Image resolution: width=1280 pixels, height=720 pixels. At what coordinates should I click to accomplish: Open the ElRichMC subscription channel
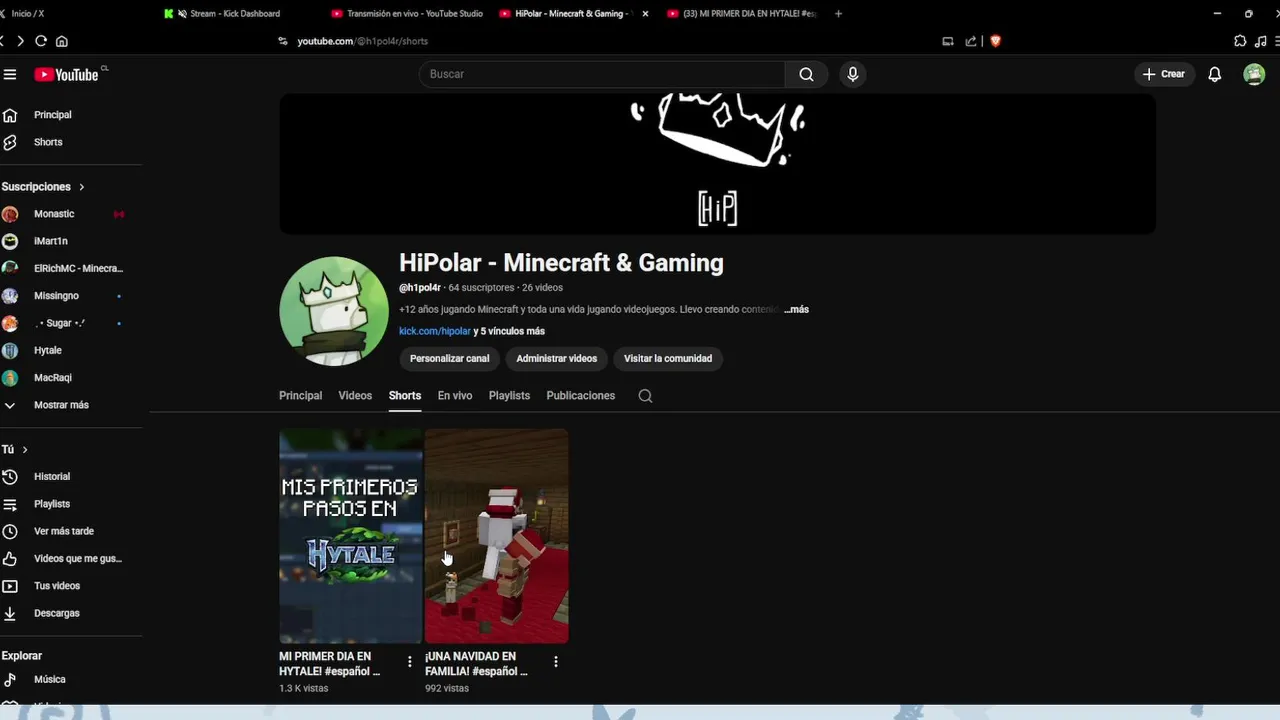click(x=78, y=268)
